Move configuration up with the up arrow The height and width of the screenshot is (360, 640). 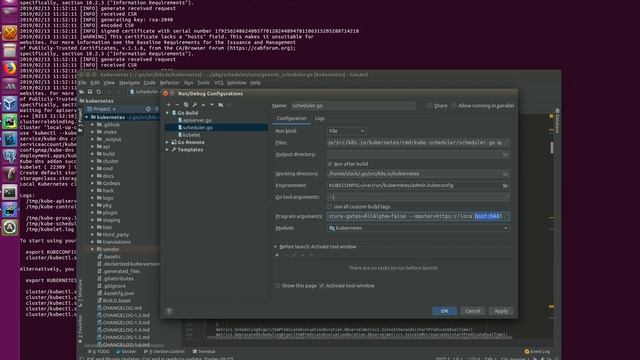203,105
